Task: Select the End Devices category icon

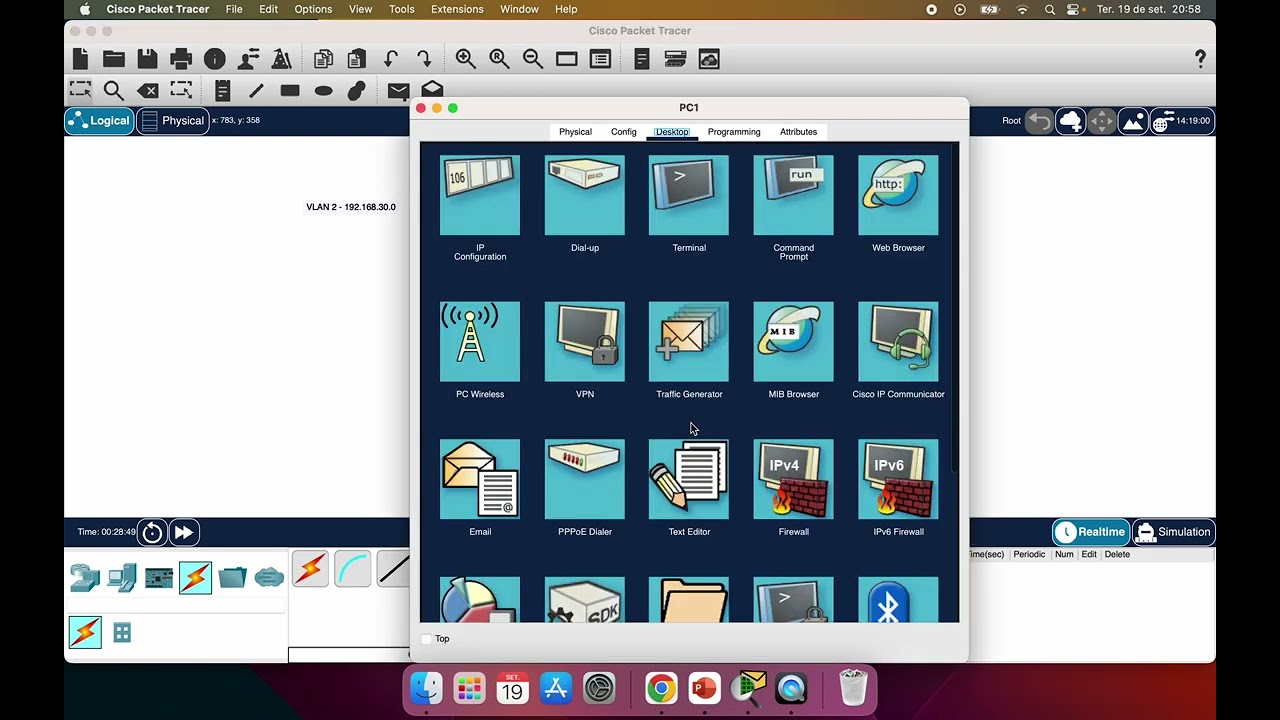Action: 122,577
